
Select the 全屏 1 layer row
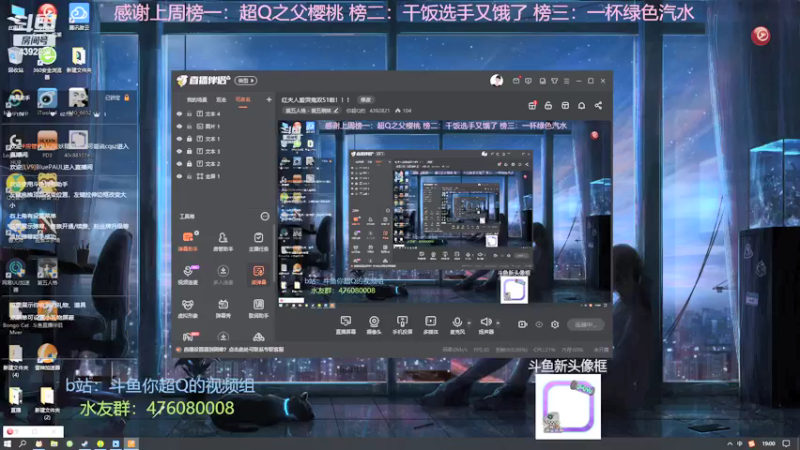pyautogui.click(x=224, y=176)
